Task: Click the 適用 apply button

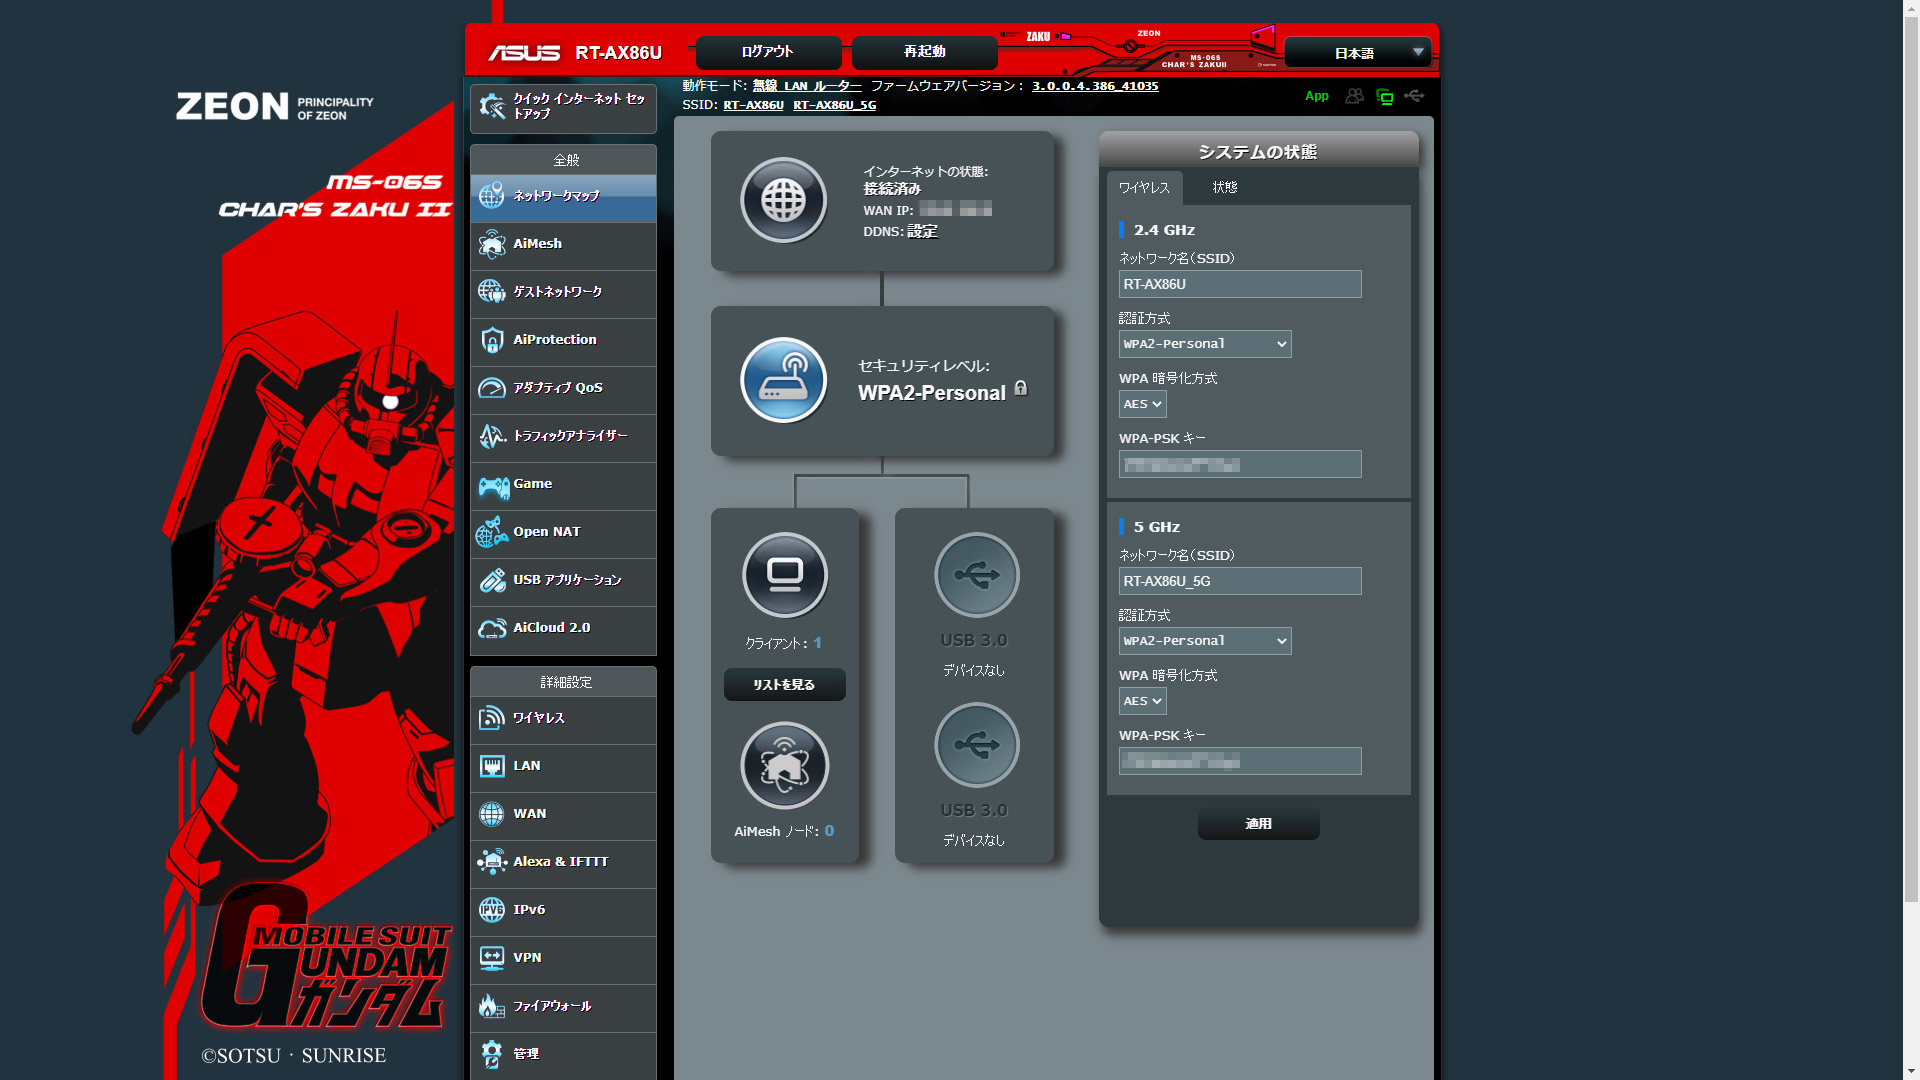Action: coord(1258,824)
